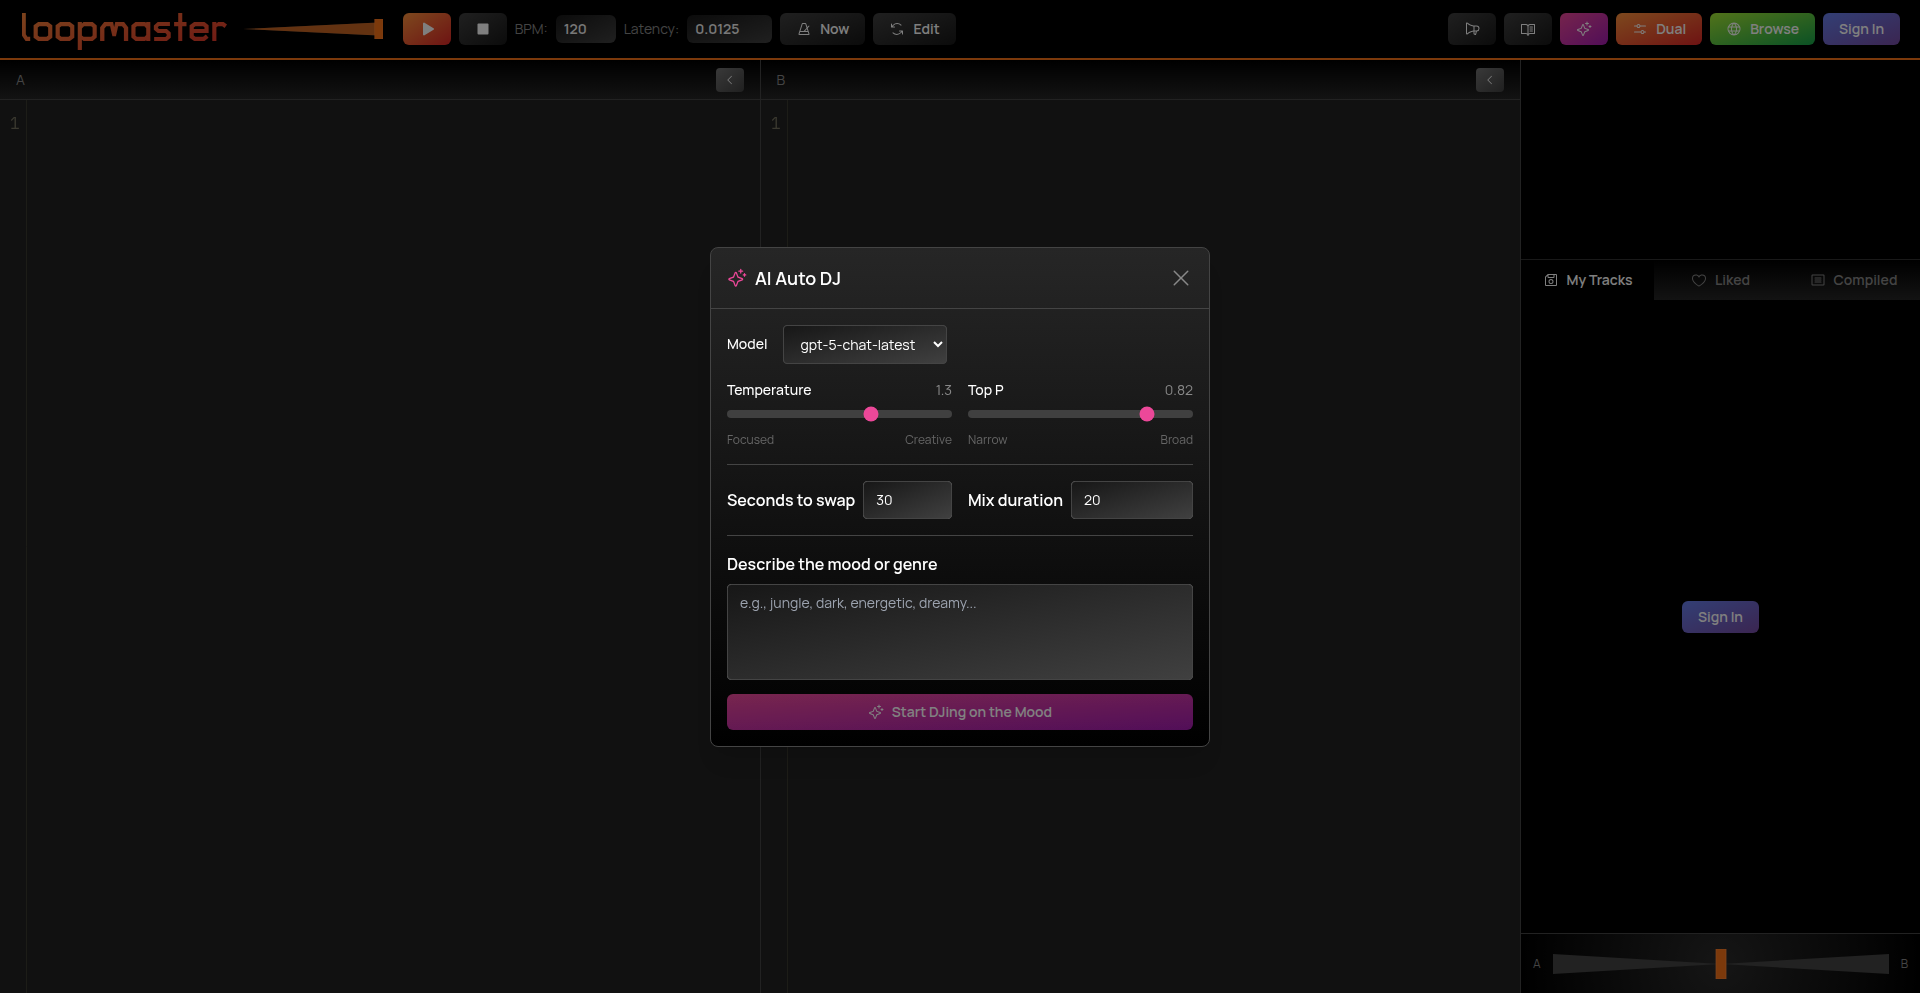Open the Model dropdown gpt-5-chat-latest
Image resolution: width=1920 pixels, height=993 pixels.
coord(864,345)
